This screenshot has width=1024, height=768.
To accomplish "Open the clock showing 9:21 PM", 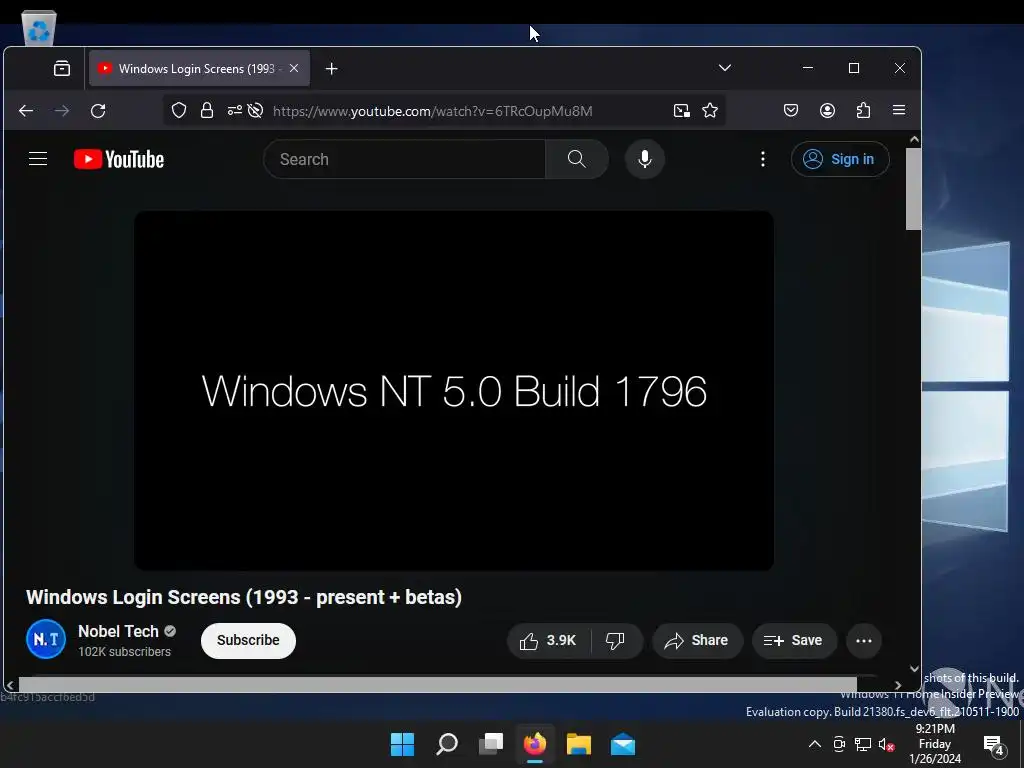I will [935, 744].
